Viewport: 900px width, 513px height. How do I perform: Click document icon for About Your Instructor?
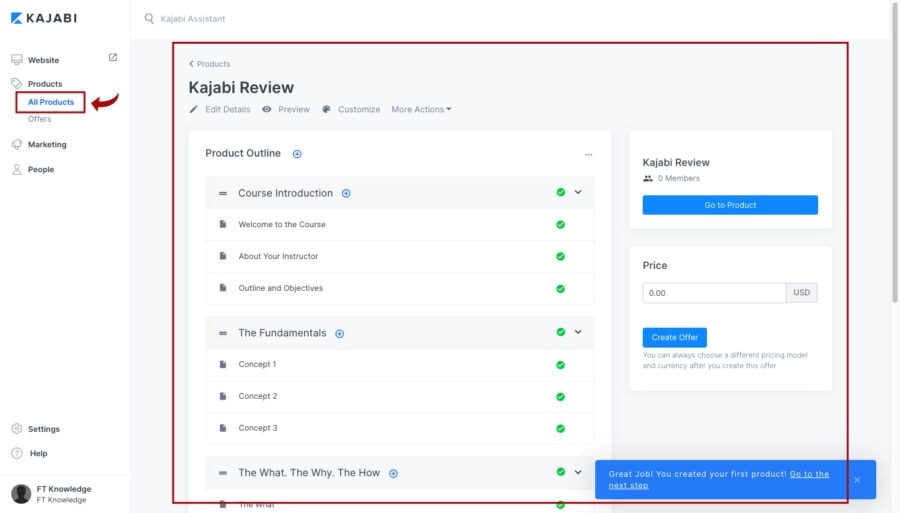(223, 256)
